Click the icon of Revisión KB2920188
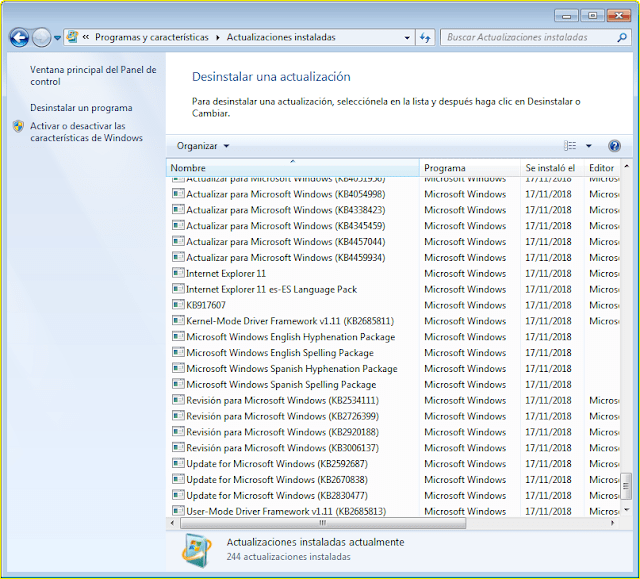 coord(178,432)
